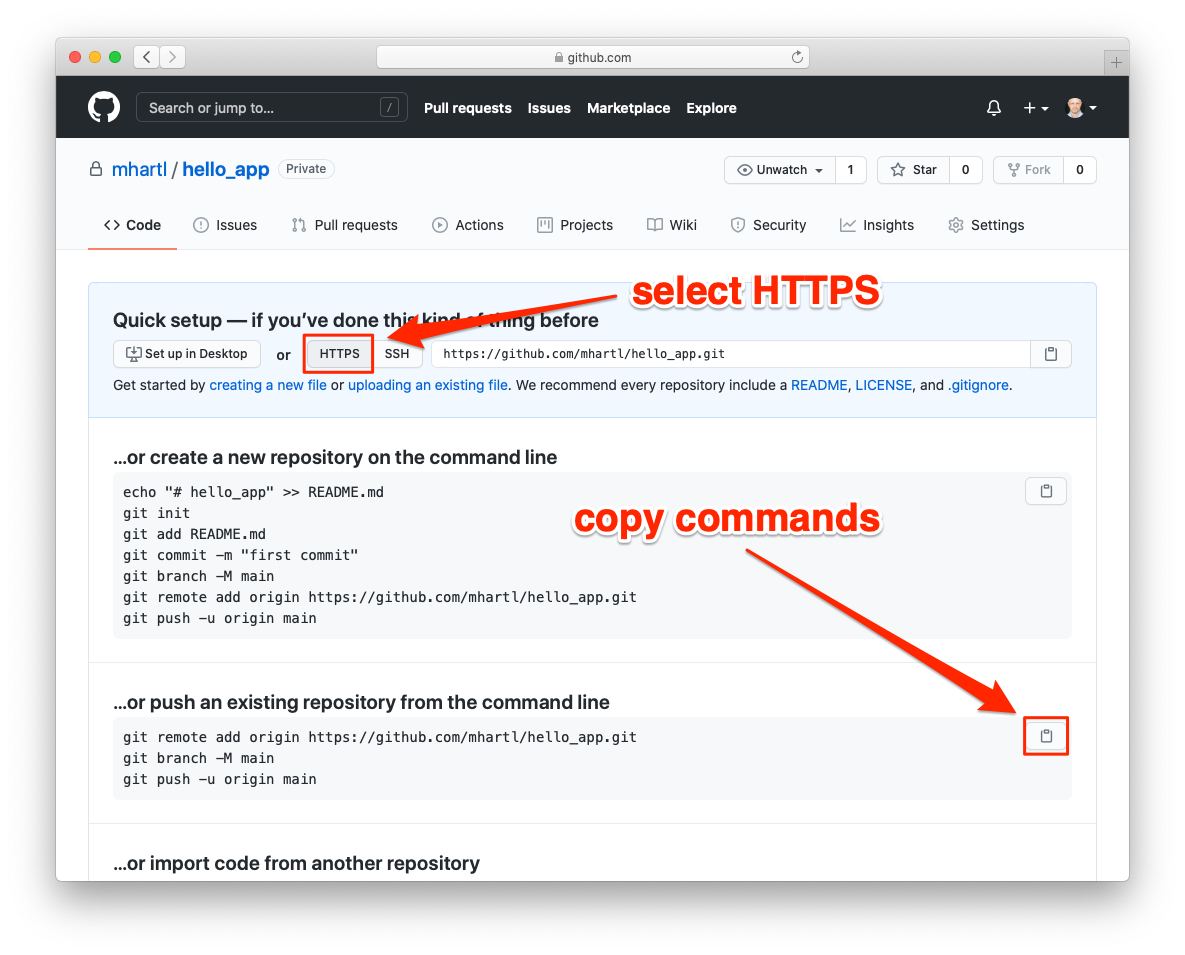Copy the repository URL to clipboard

1050,354
